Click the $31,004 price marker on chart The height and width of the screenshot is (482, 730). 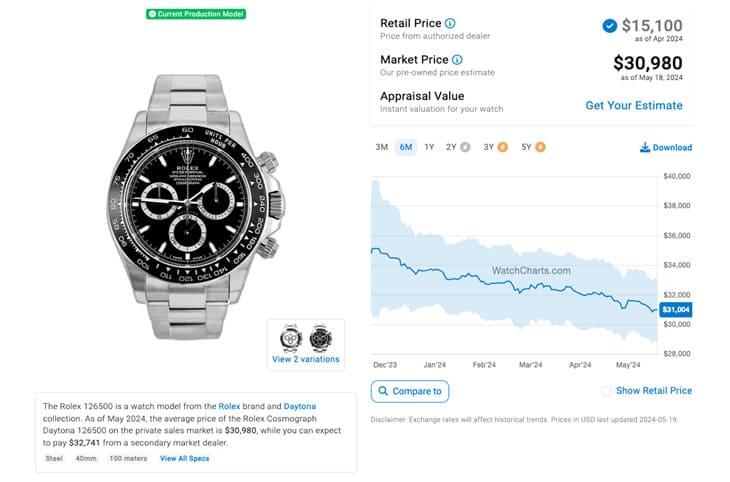tap(675, 310)
